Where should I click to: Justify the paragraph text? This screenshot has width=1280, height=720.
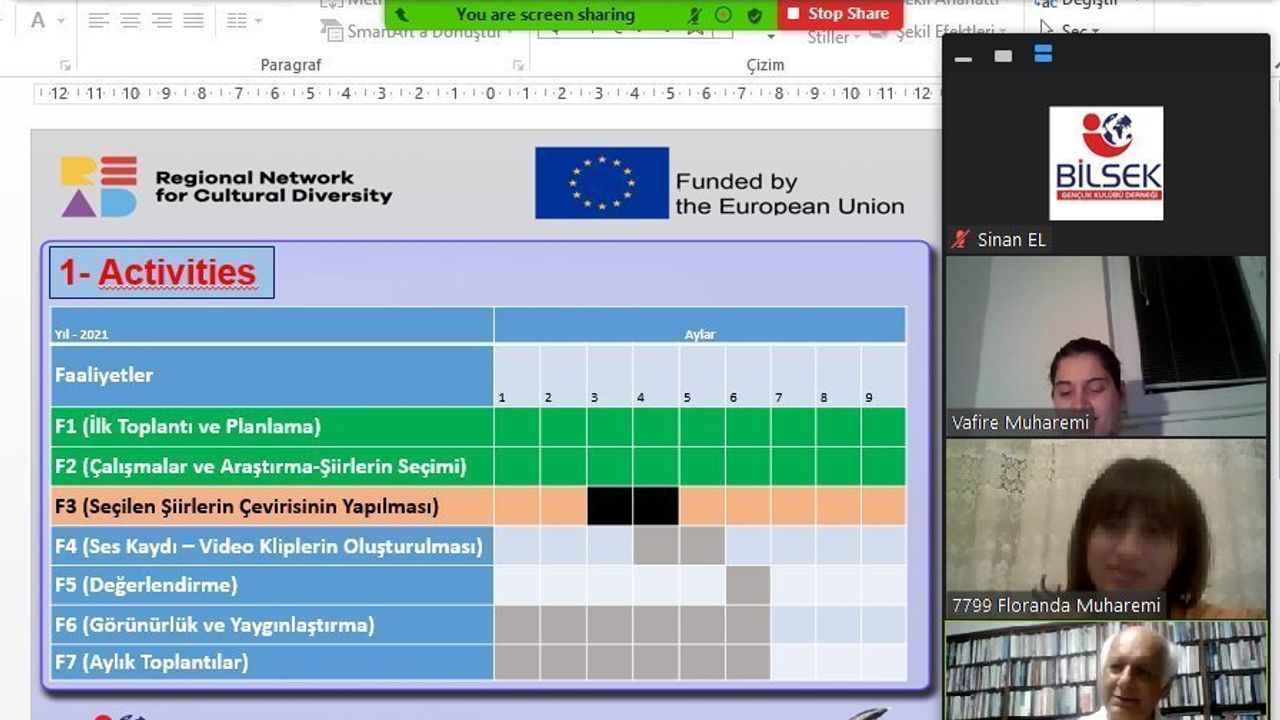[194, 20]
